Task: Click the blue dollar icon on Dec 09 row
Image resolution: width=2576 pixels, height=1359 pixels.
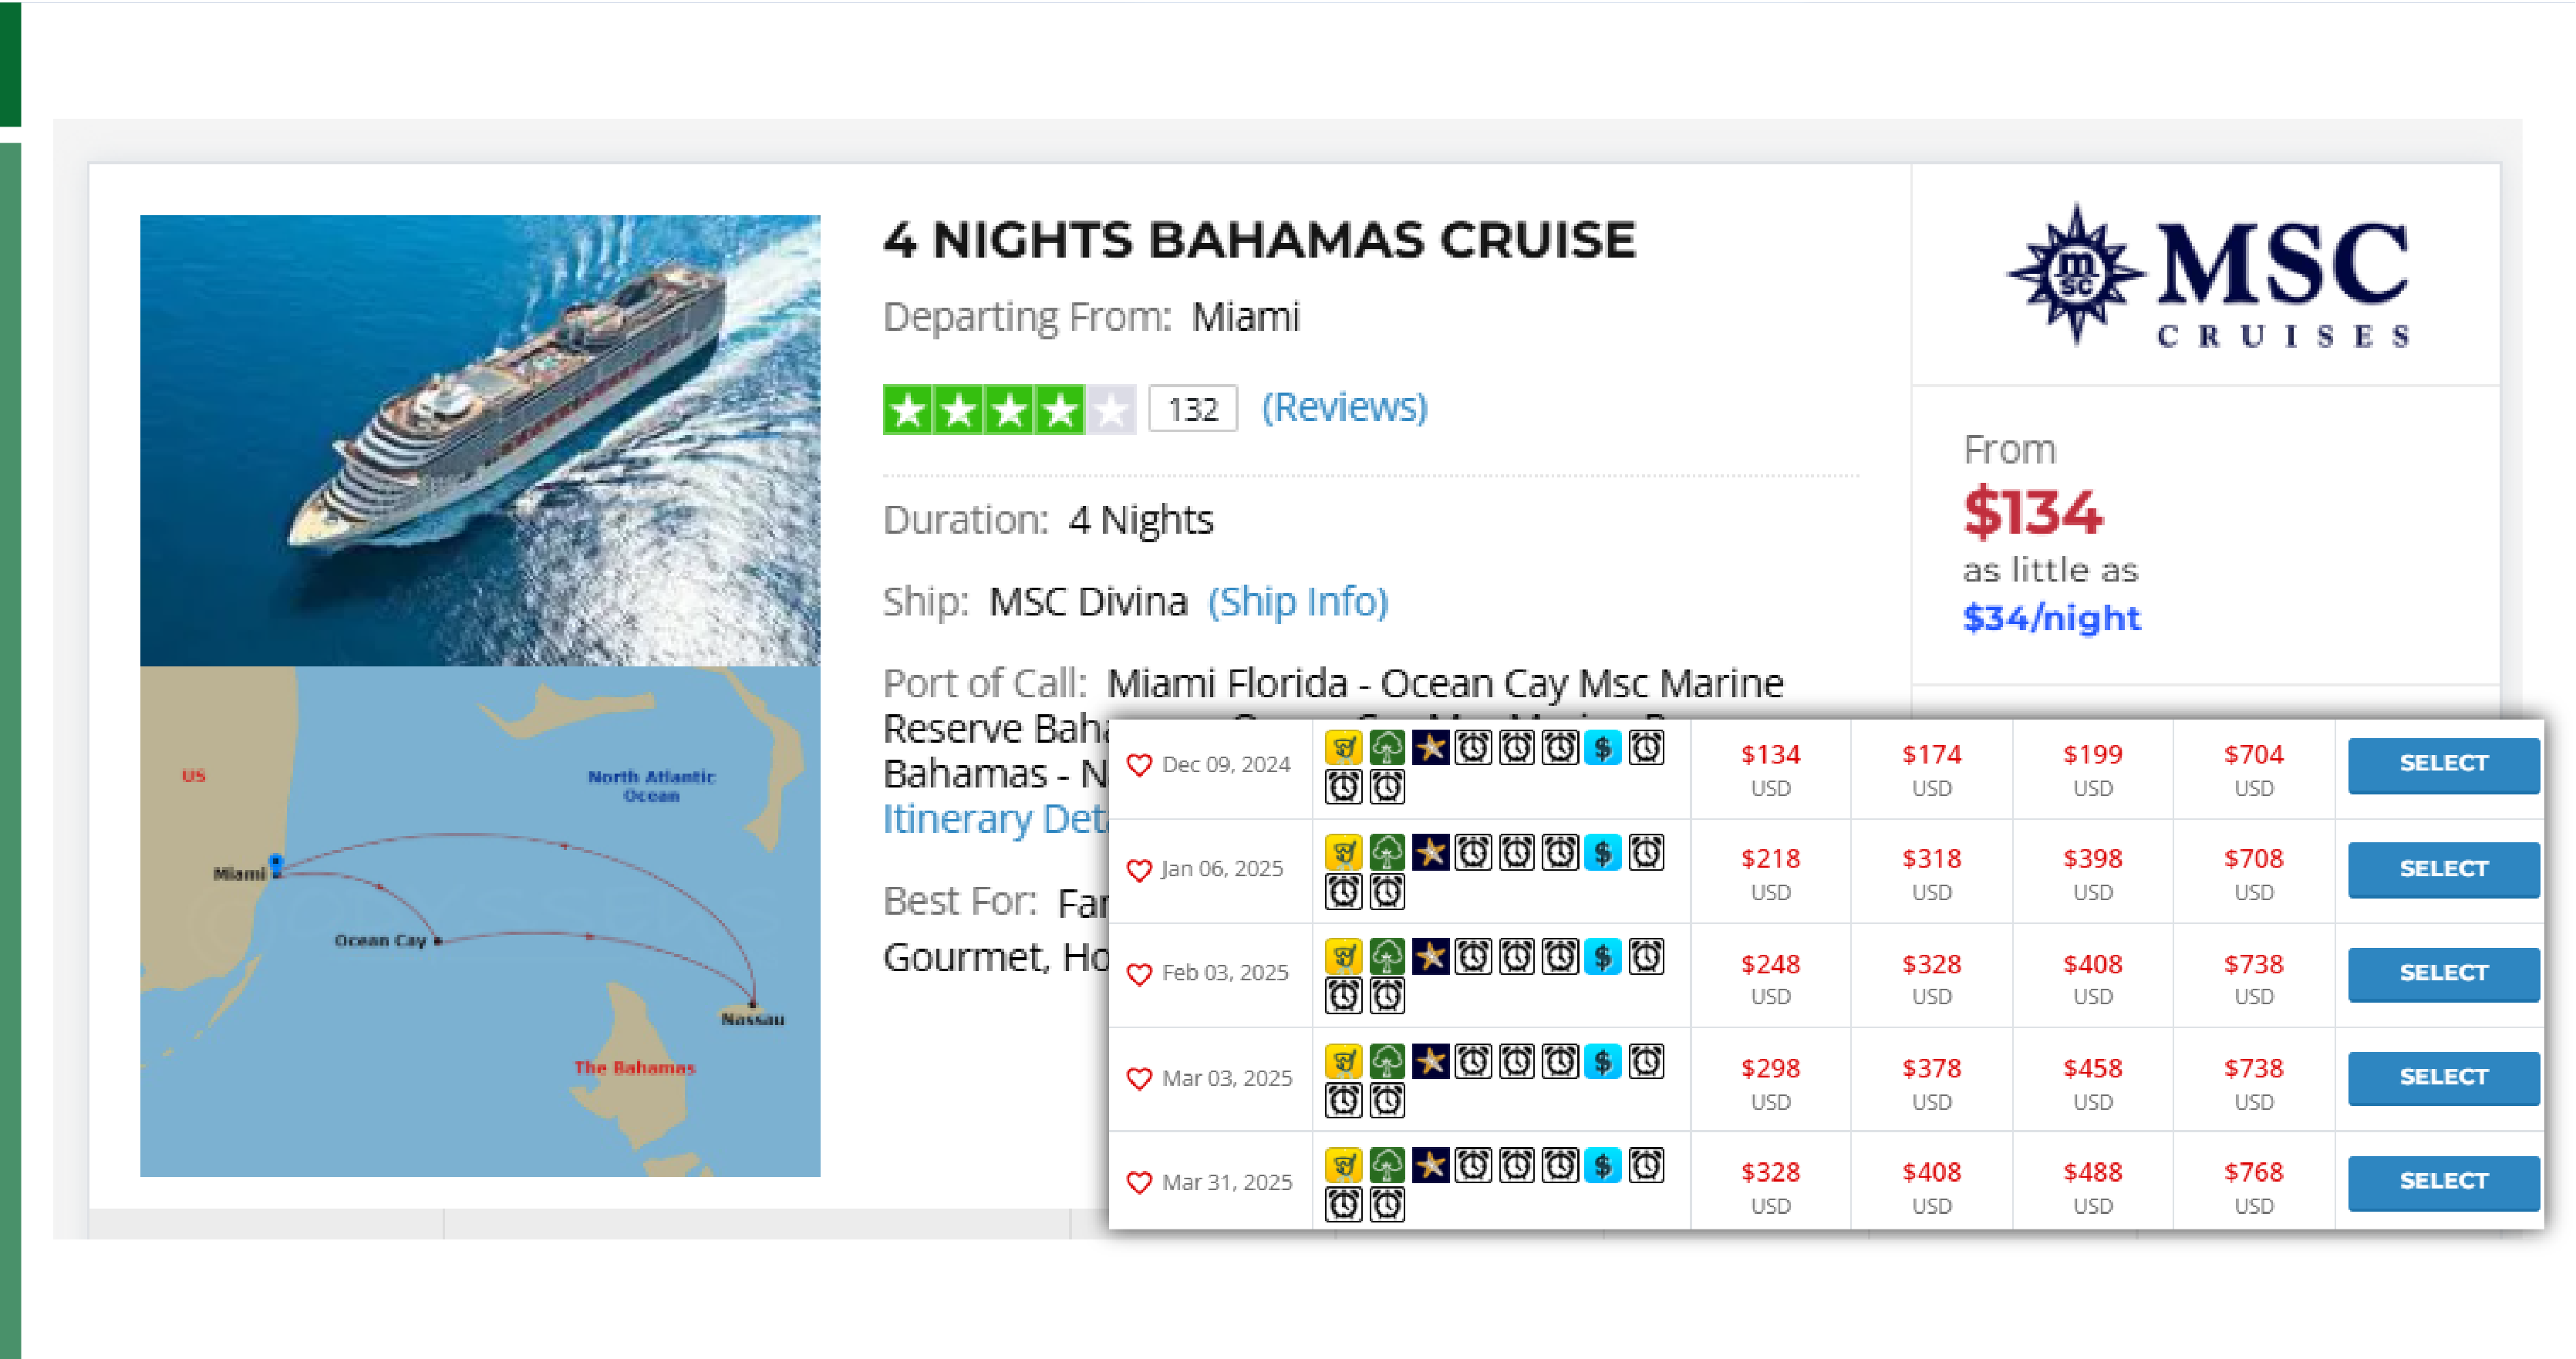Action: pyautogui.click(x=1604, y=748)
